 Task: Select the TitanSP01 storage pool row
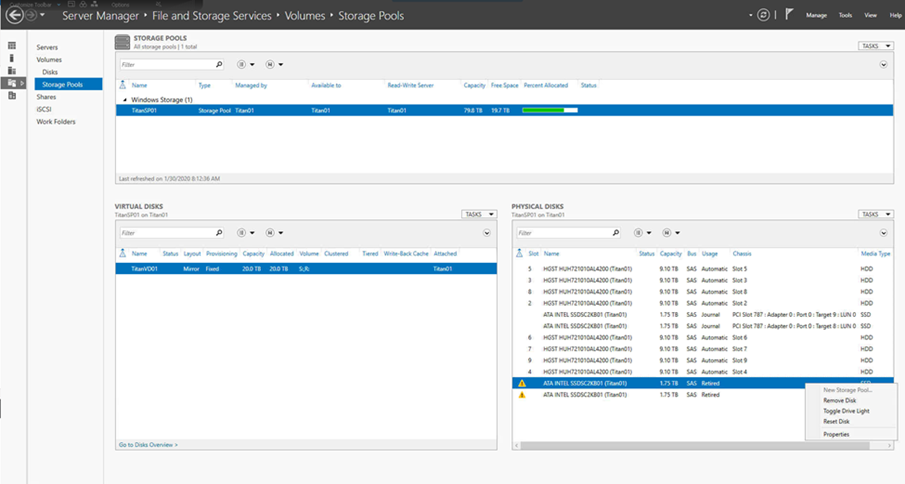click(x=504, y=110)
